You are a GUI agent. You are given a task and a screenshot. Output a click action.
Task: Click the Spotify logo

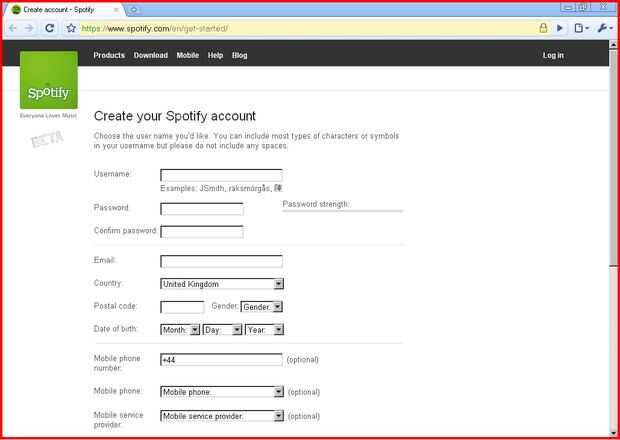coord(49,80)
